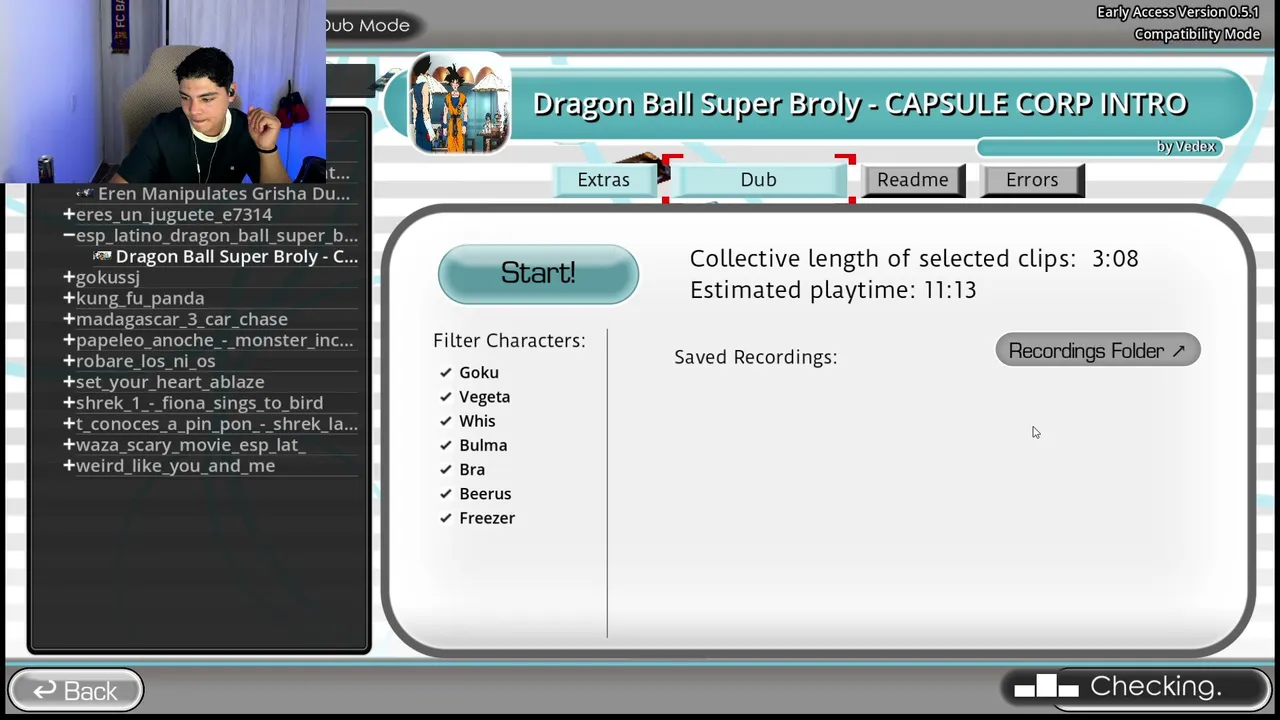Go Back to the previous screen

click(76, 690)
